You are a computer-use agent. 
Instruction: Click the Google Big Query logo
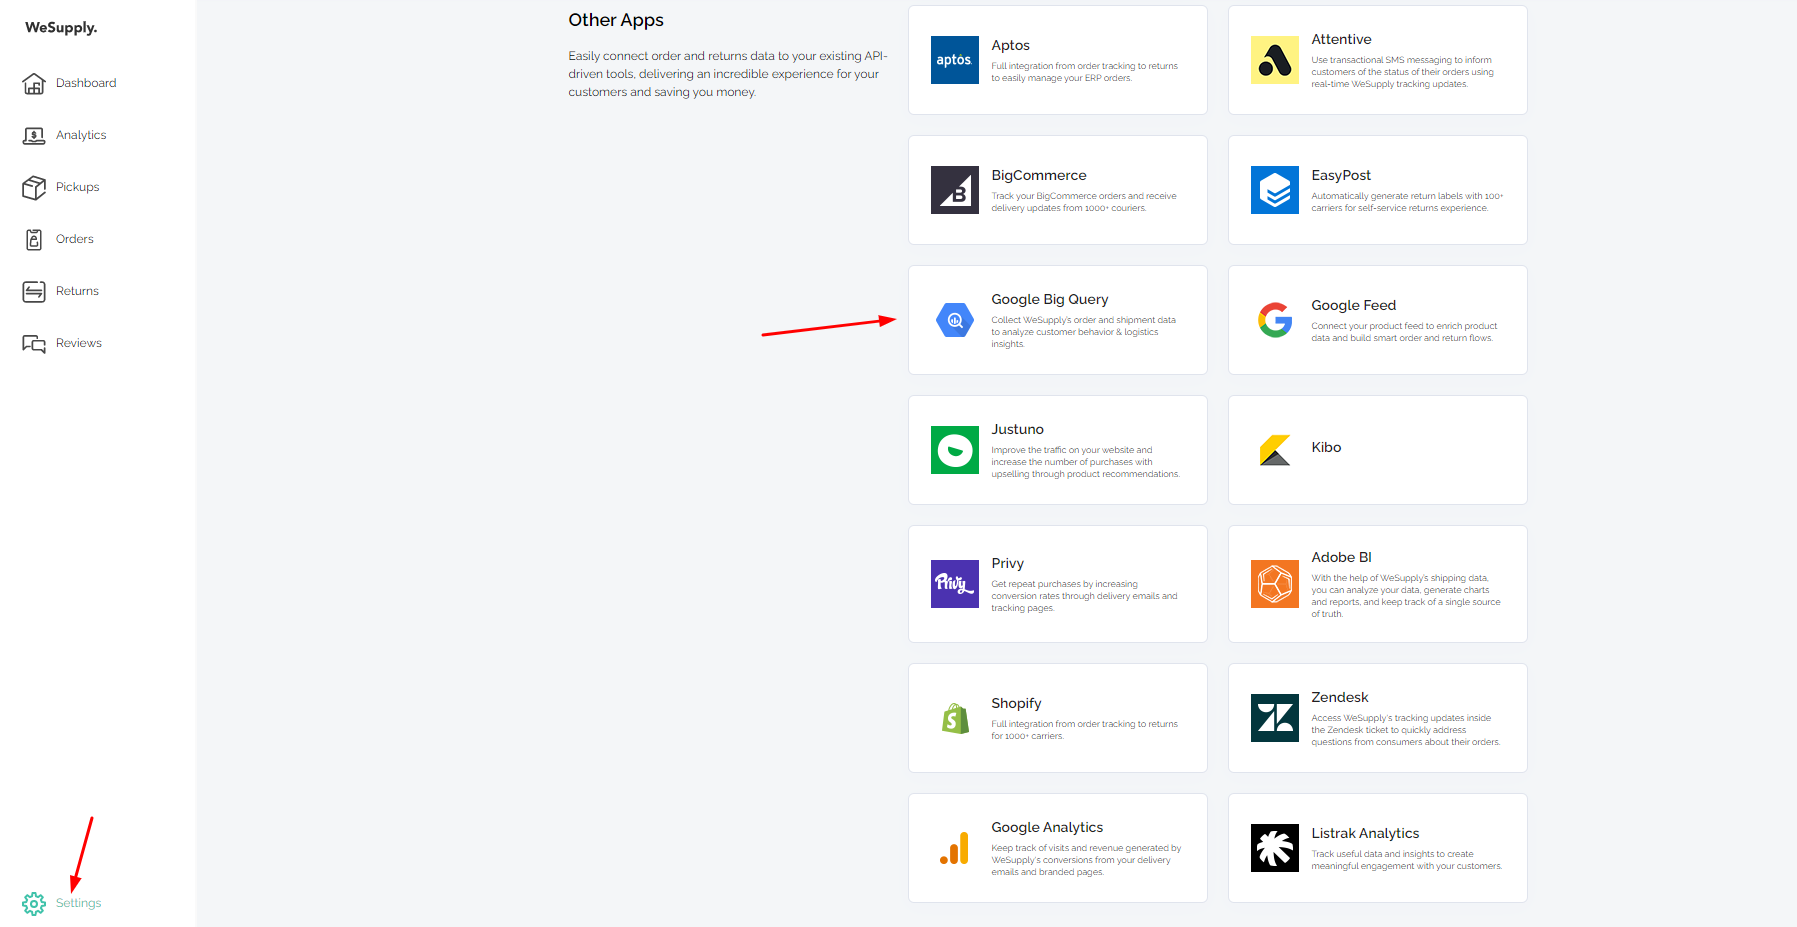955,320
